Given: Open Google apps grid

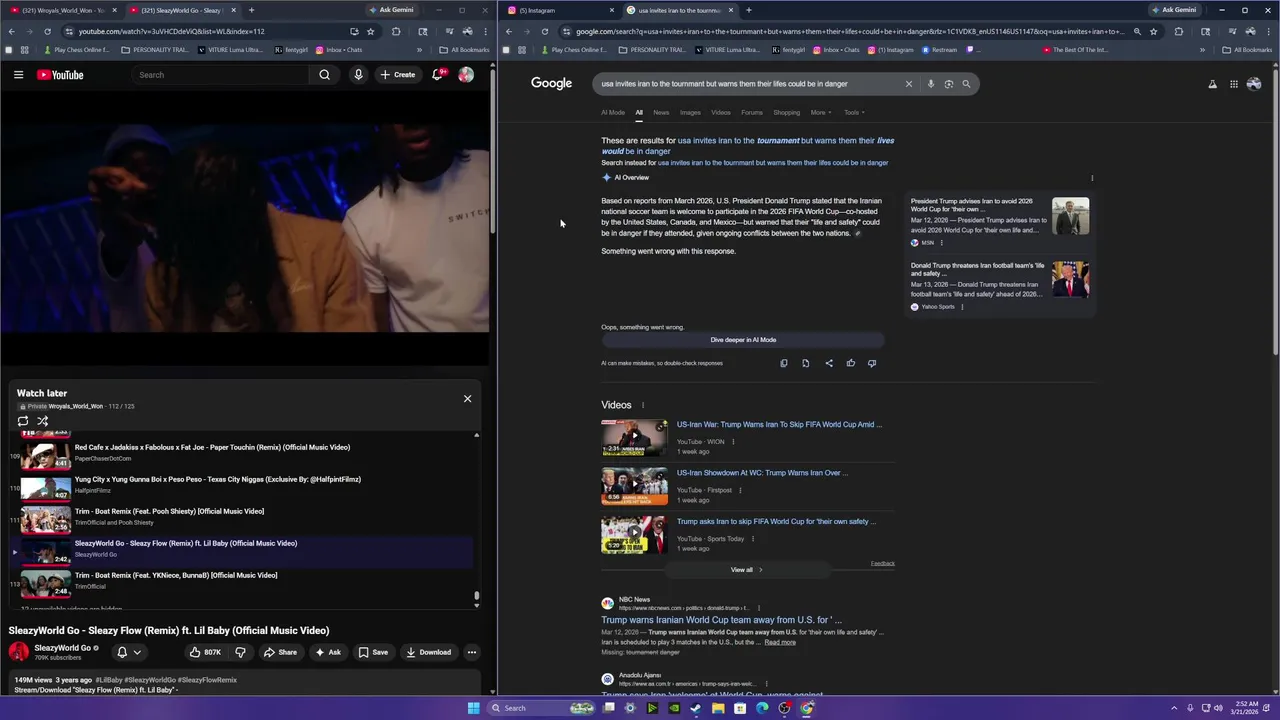Looking at the screenshot, I should point(1234,84).
